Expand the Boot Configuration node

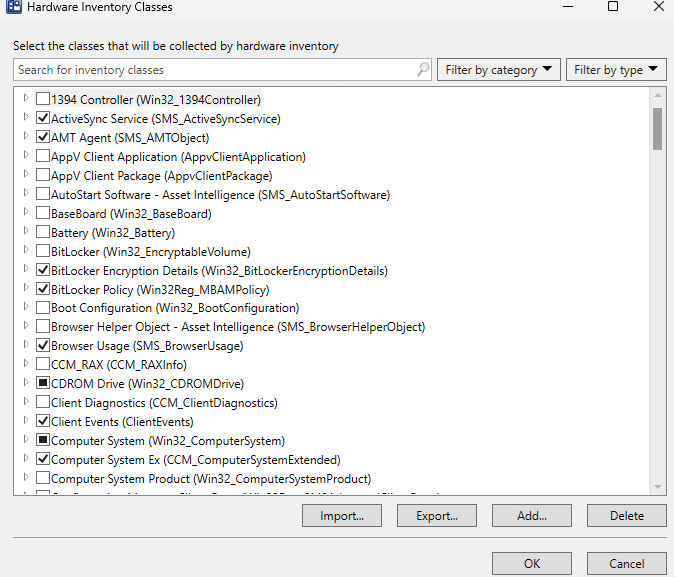pos(26,306)
